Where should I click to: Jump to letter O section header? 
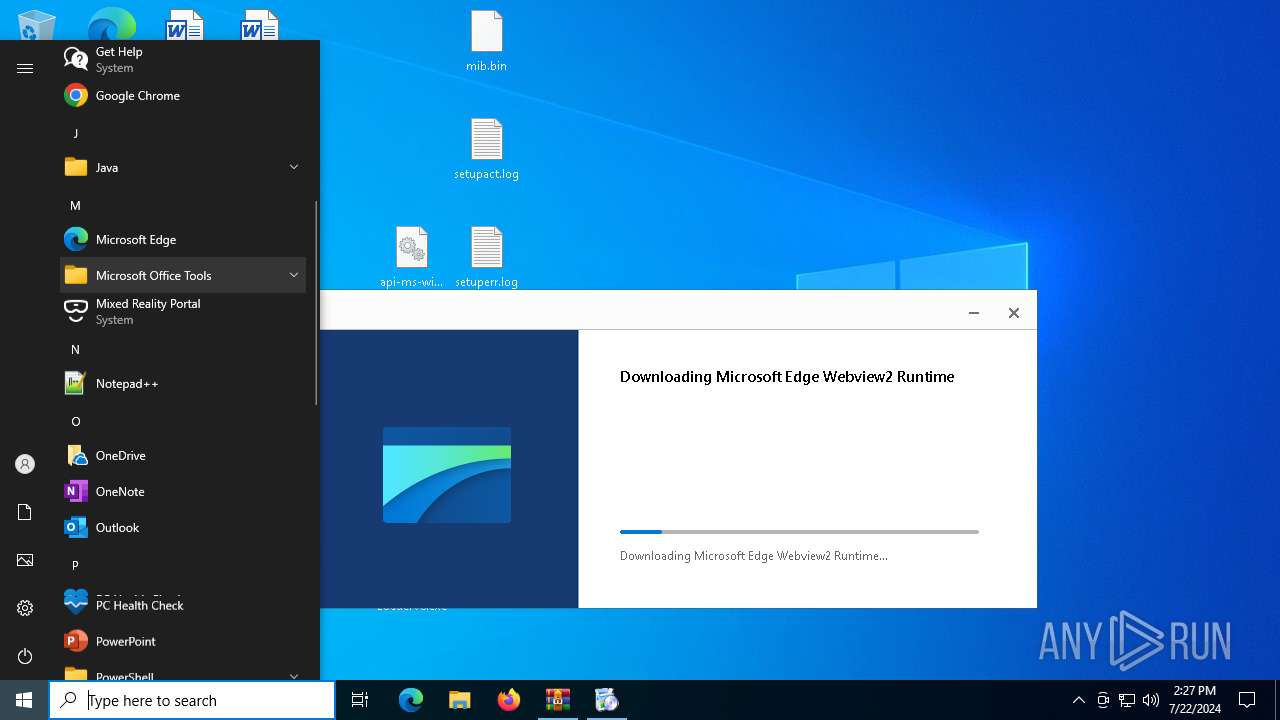click(75, 421)
